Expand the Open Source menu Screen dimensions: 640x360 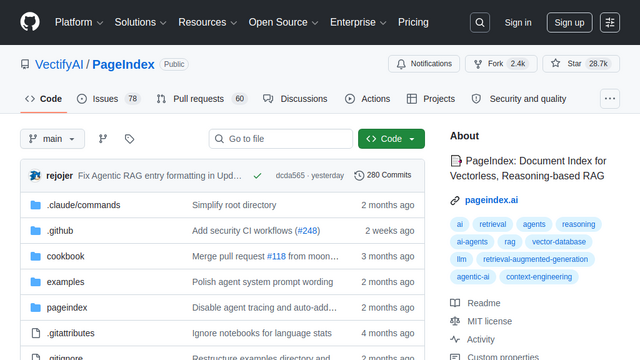[x=283, y=22]
